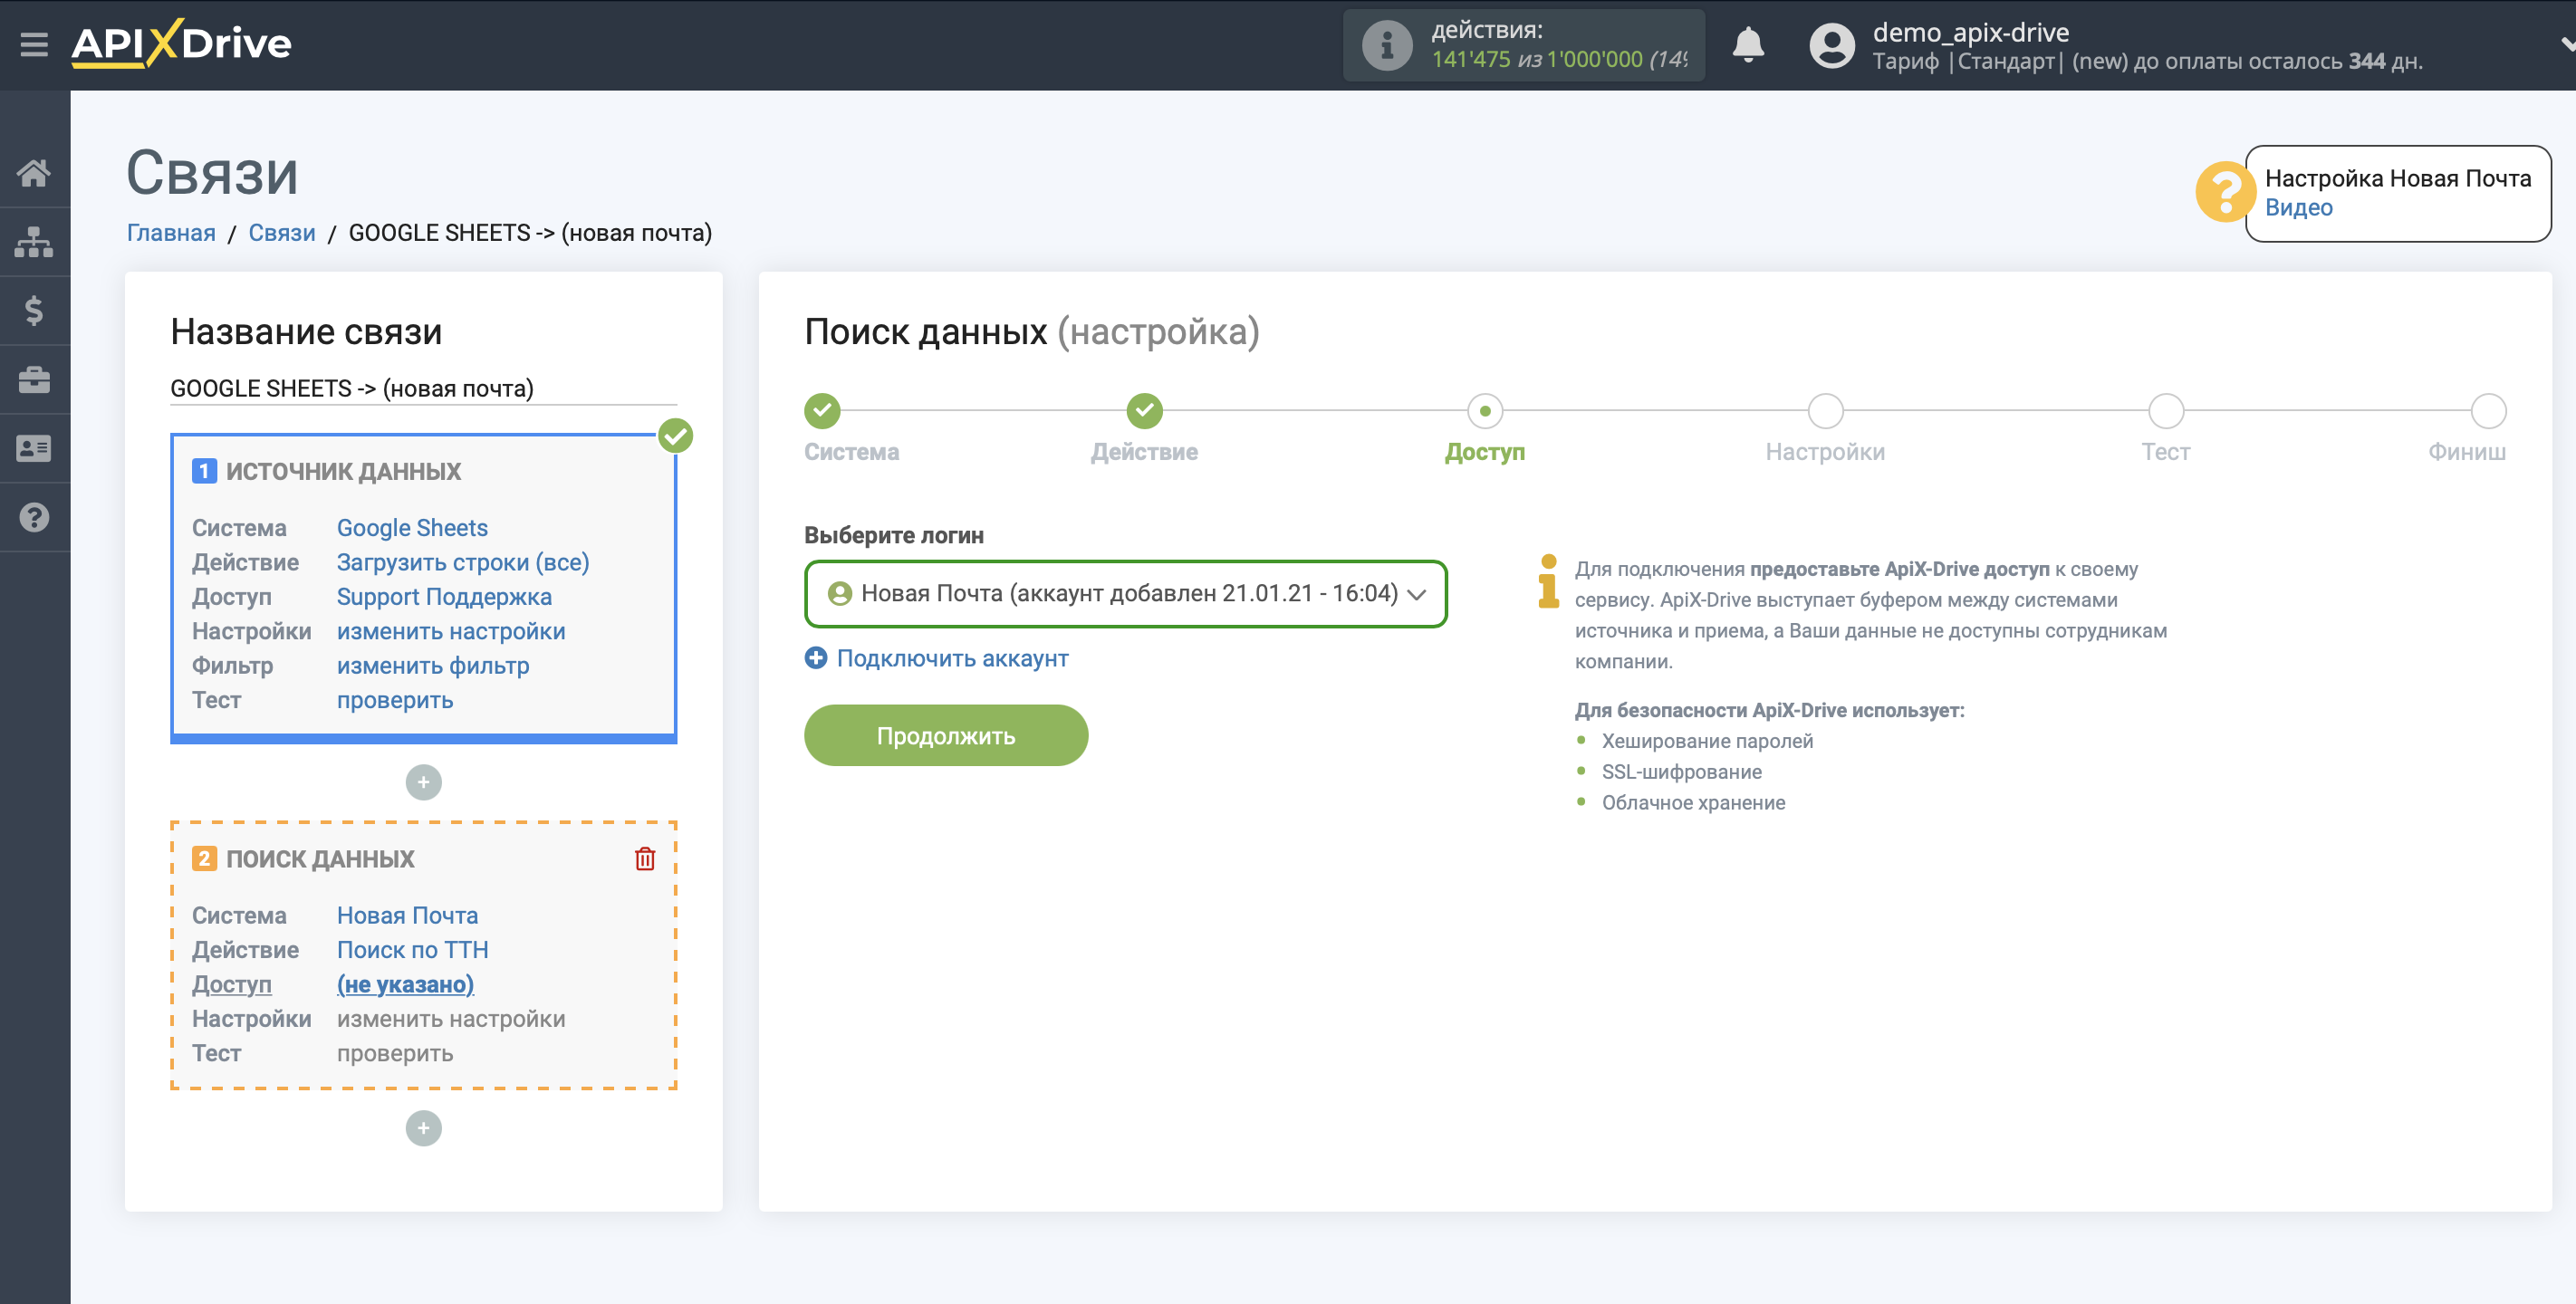This screenshot has height=1304, width=2576.
Task: Click Подключить аккаунт link
Action: 937,658
